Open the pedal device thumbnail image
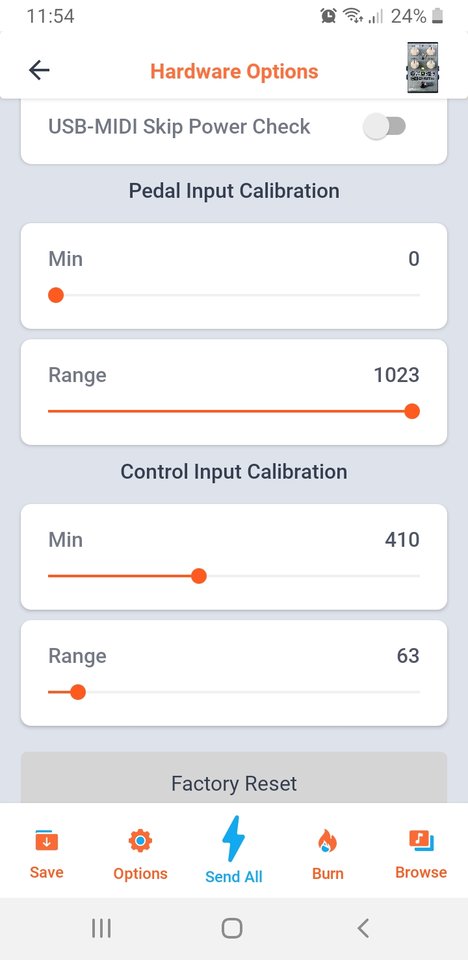The width and height of the screenshot is (468, 960). 423,68
